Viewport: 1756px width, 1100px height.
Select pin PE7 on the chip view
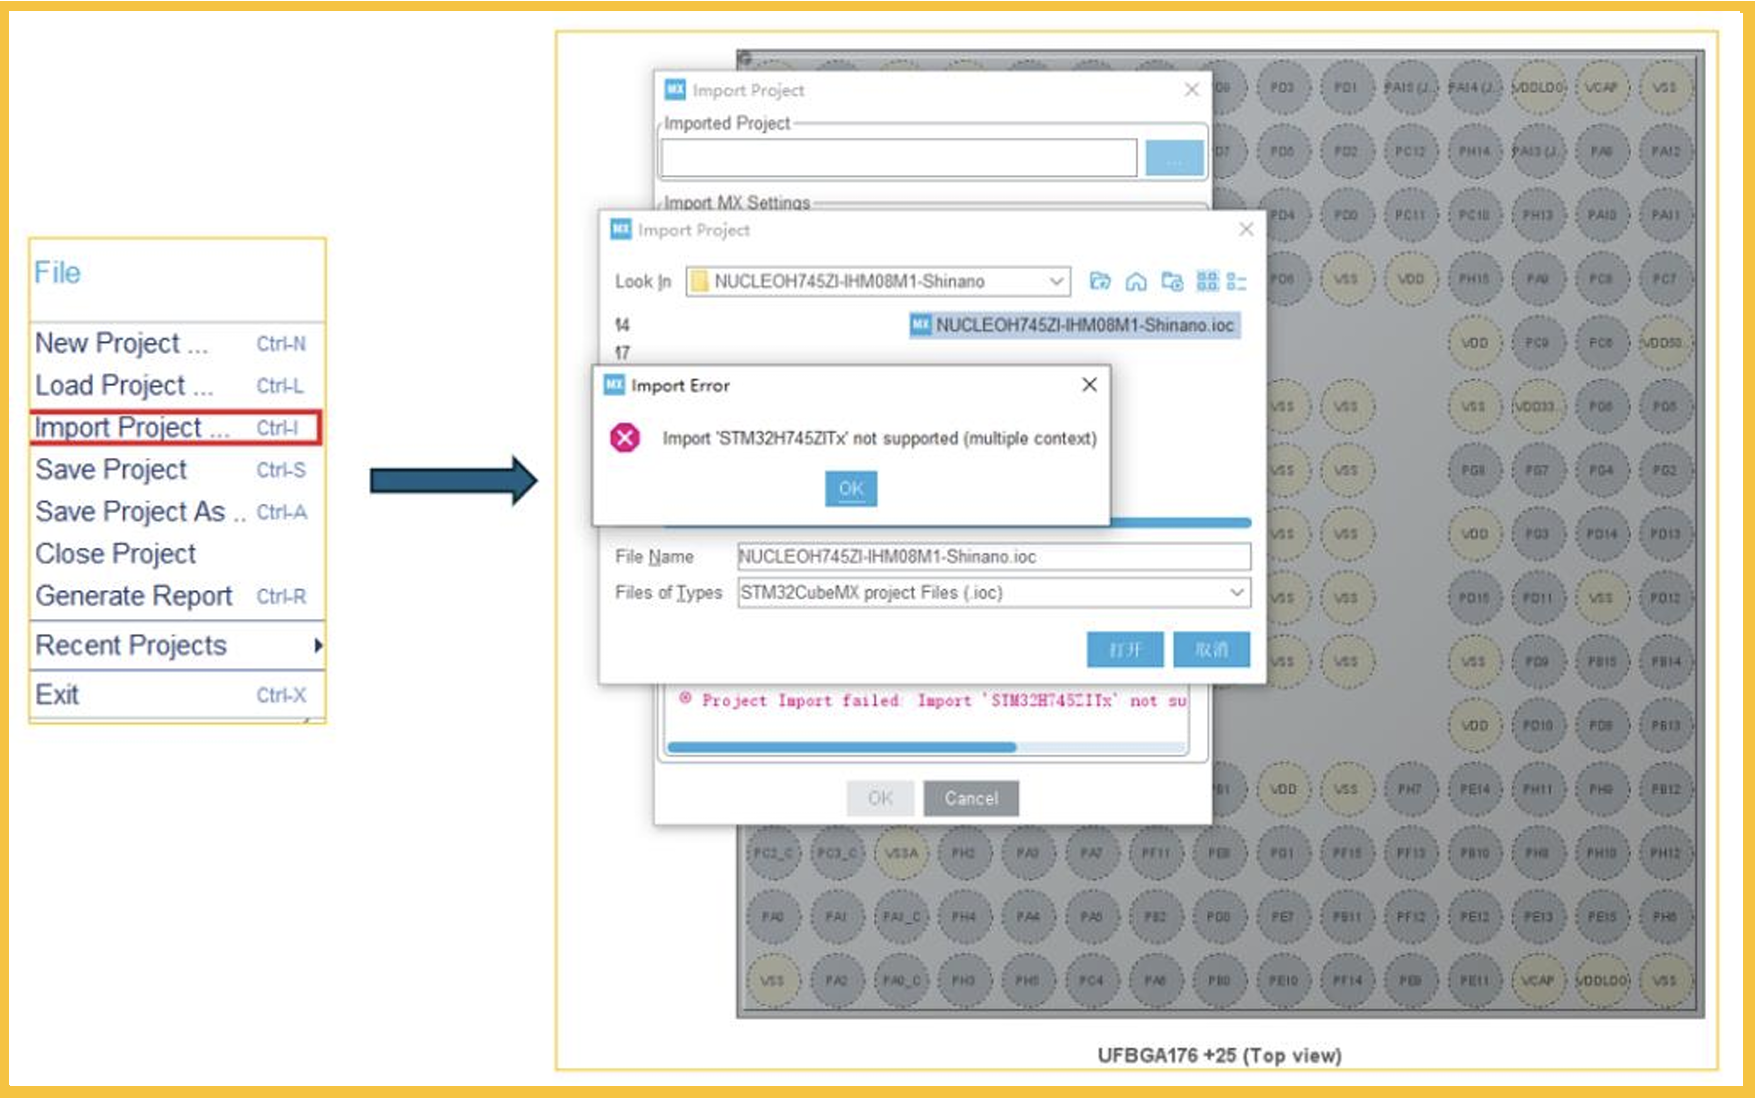[x=1282, y=916]
